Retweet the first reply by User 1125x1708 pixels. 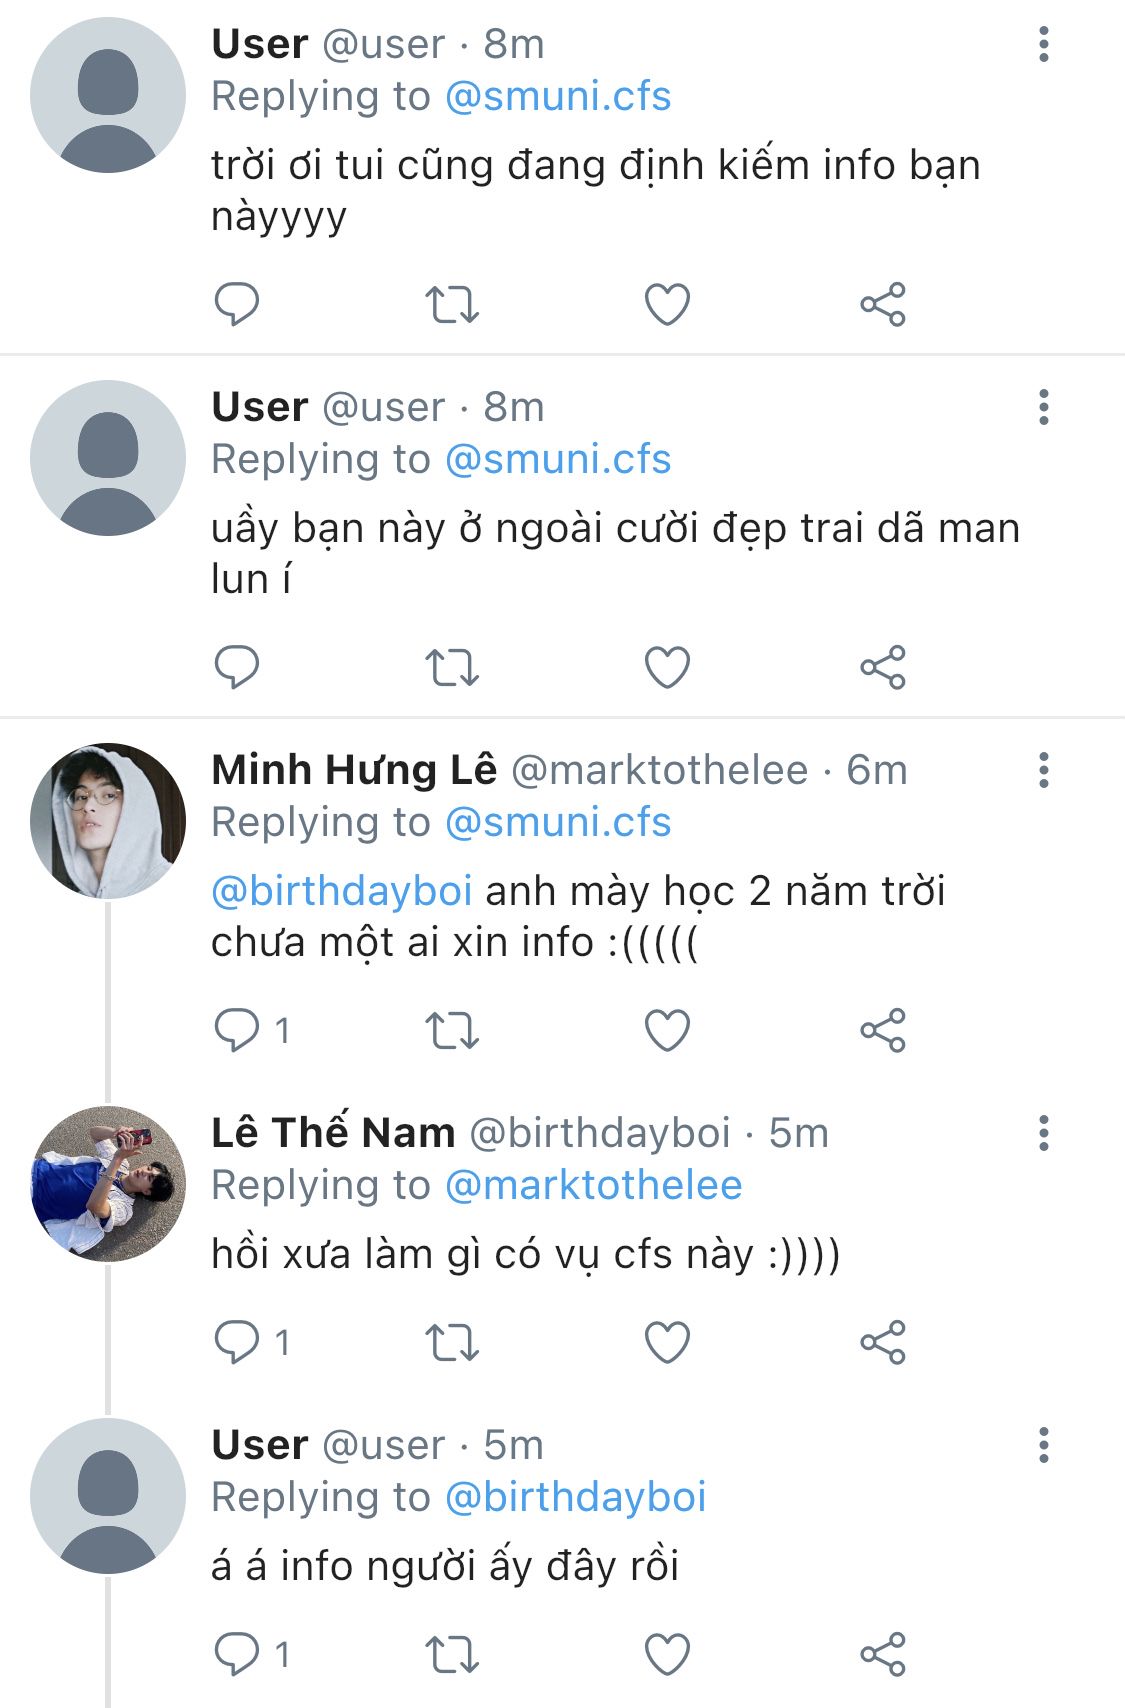(x=452, y=304)
